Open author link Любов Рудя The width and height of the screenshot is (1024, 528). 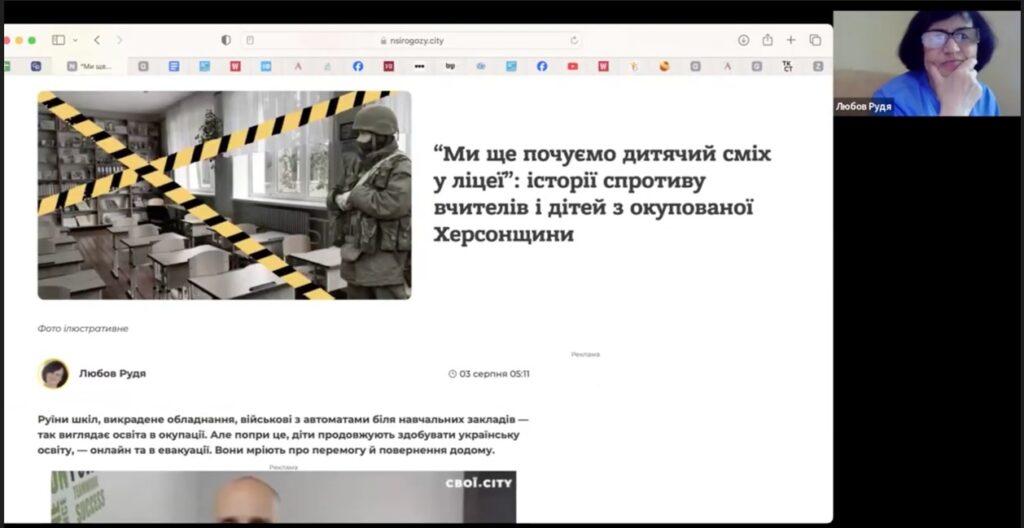pyautogui.click(x=112, y=374)
